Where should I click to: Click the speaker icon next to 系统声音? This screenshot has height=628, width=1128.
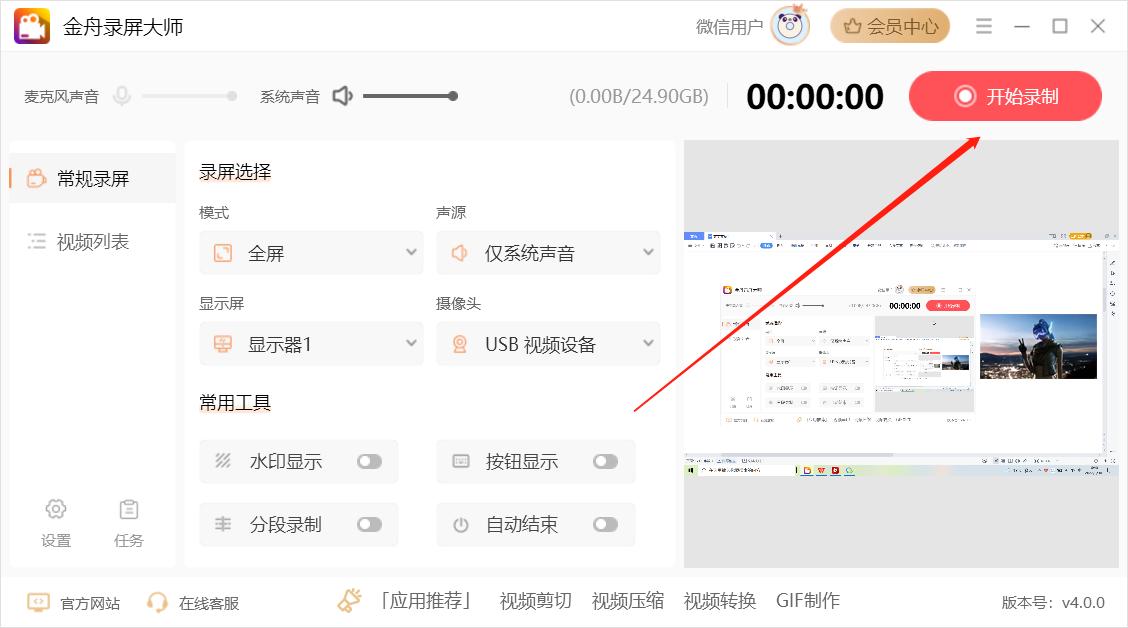(342, 95)
